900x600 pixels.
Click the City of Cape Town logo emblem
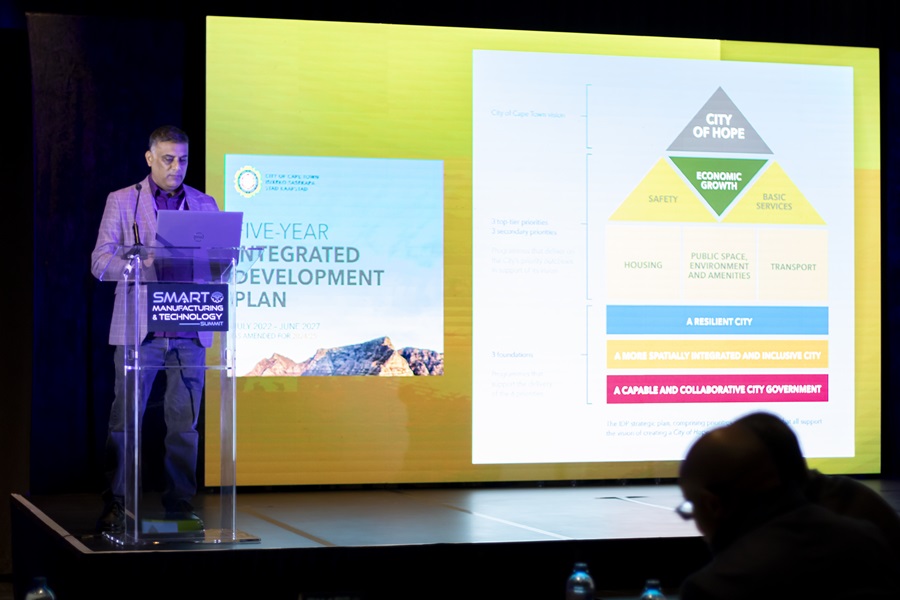[248, 181]
